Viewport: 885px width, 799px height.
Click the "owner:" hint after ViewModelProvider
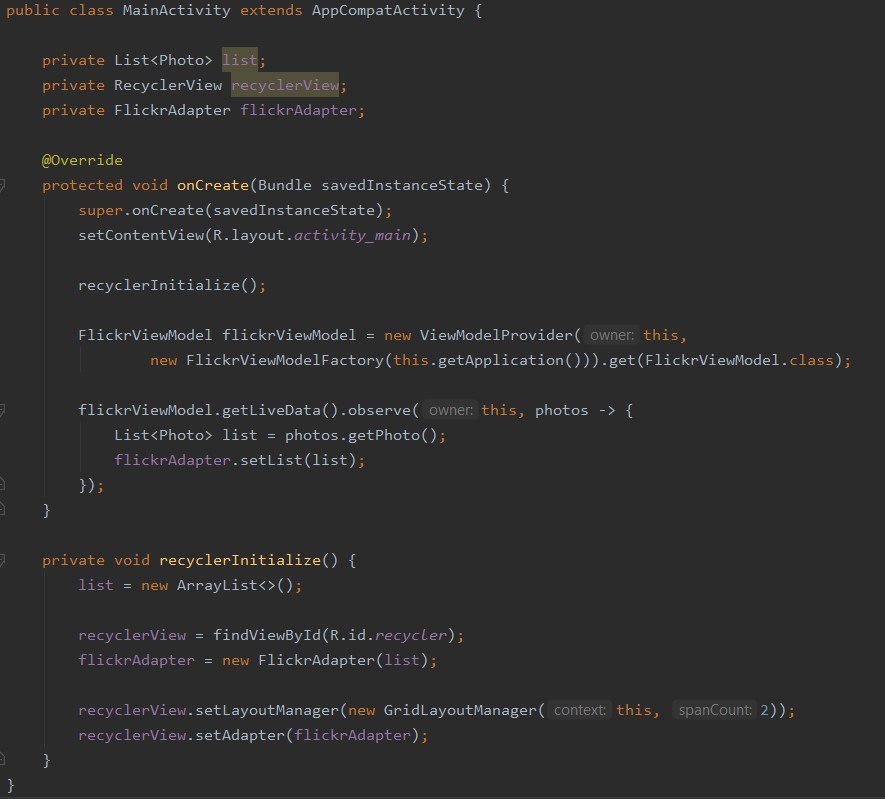click(612, 335)
